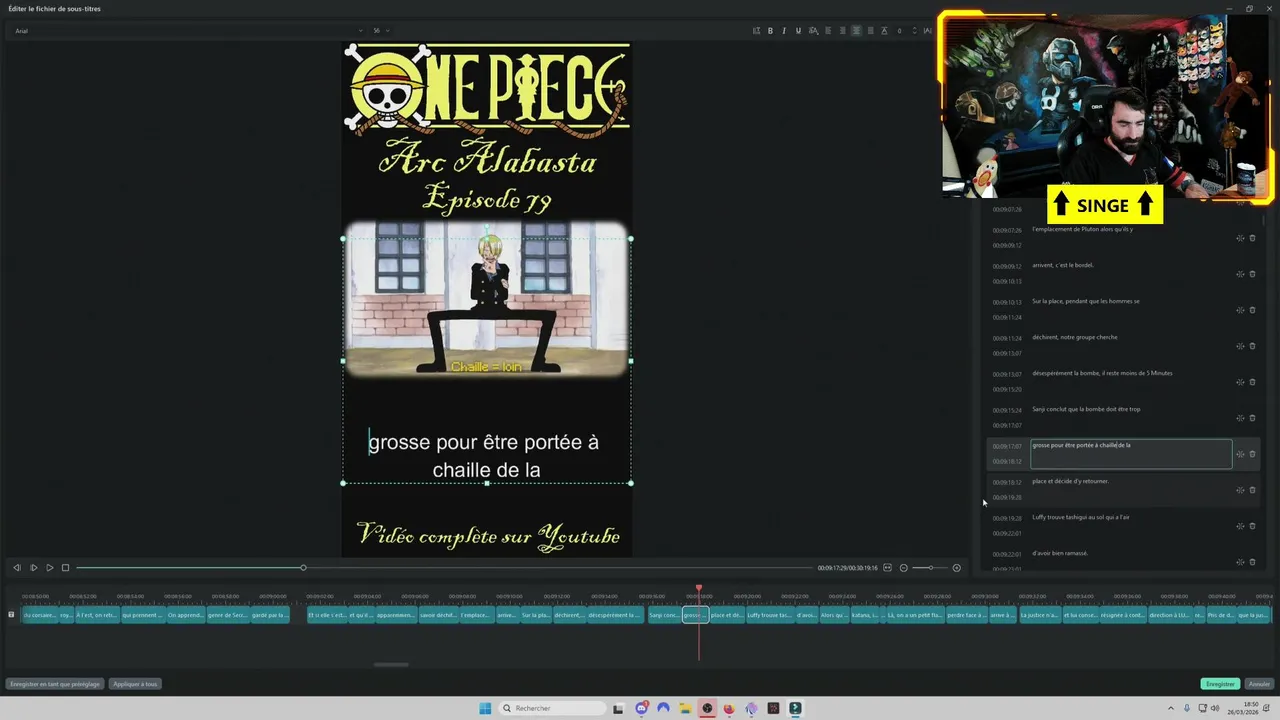Delete the 'déchirent, notre groupe cherche' subtitle
The width and height of the screenshot is (1280, 720).
pos(1252,346)
